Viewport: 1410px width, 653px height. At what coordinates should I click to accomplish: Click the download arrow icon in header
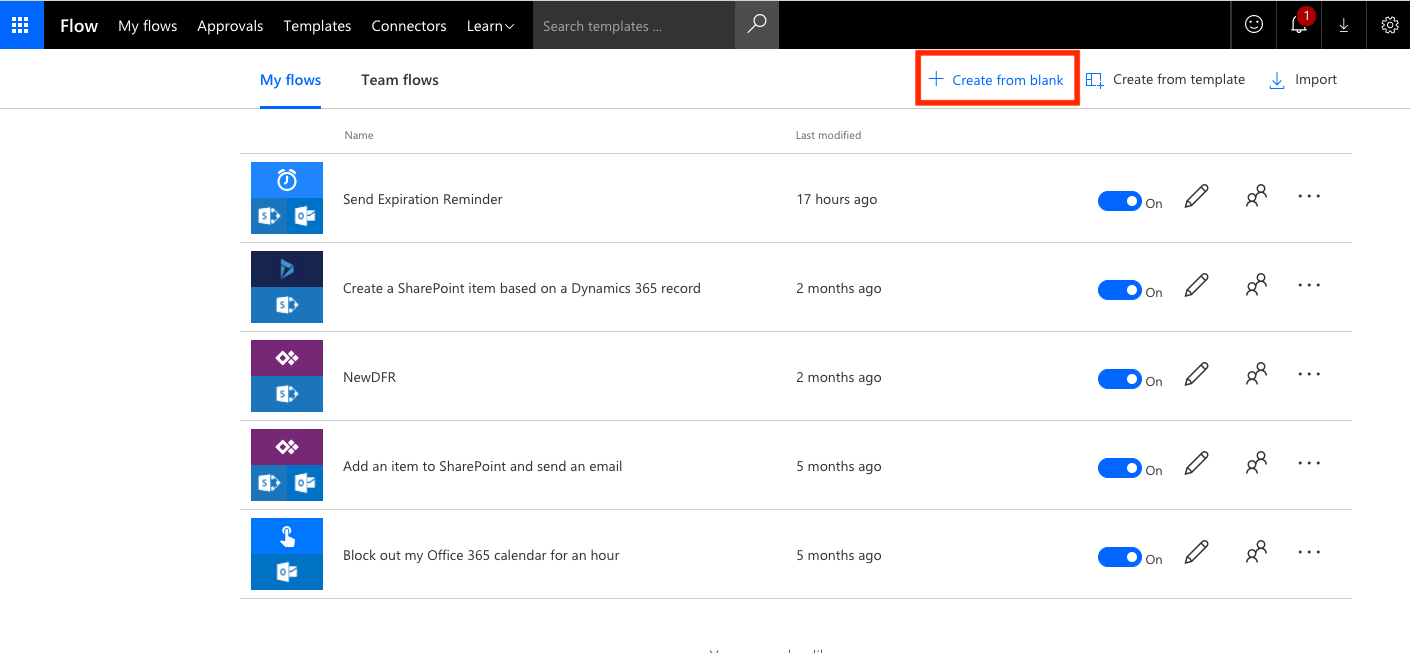(1344, 25)
